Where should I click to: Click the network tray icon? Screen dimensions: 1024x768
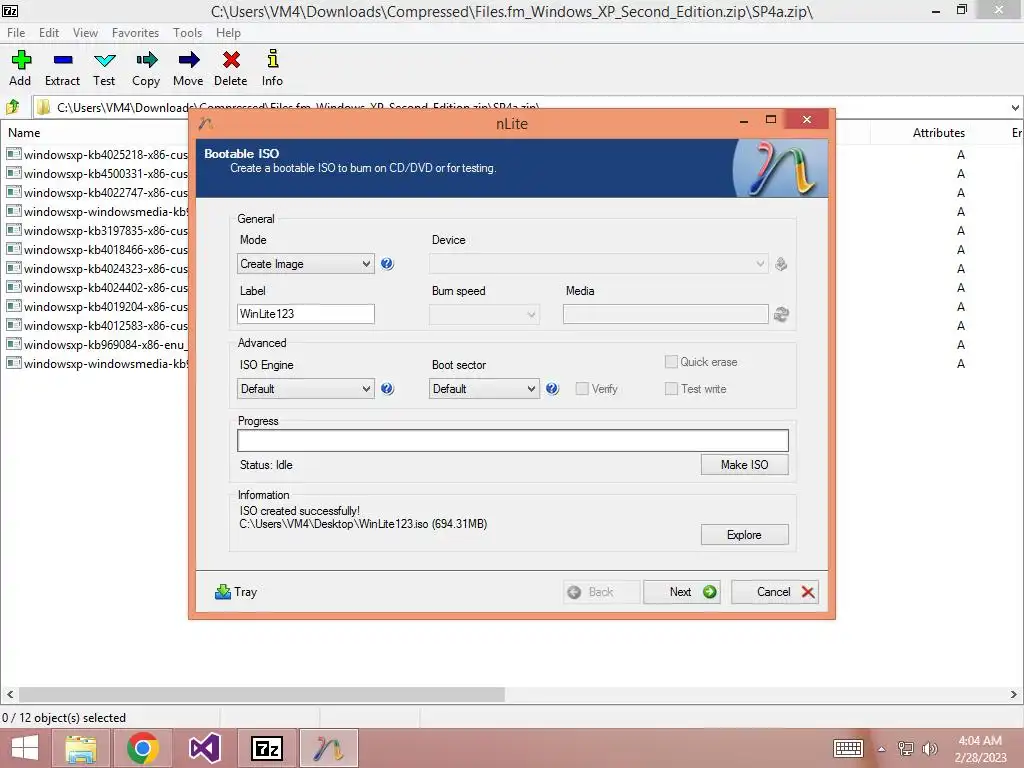pyautogui.click(x=906, y=748)
